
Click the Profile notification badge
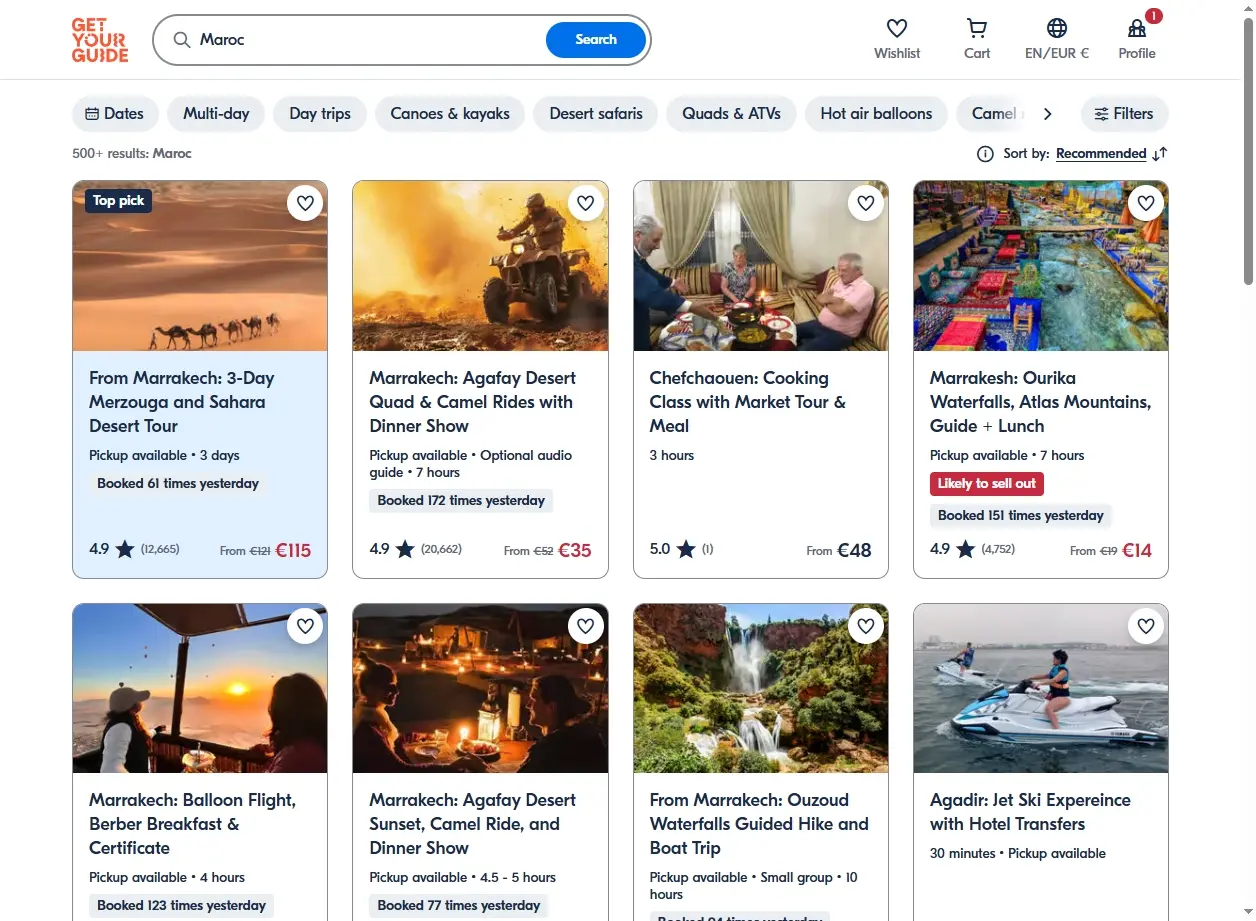1154,16
